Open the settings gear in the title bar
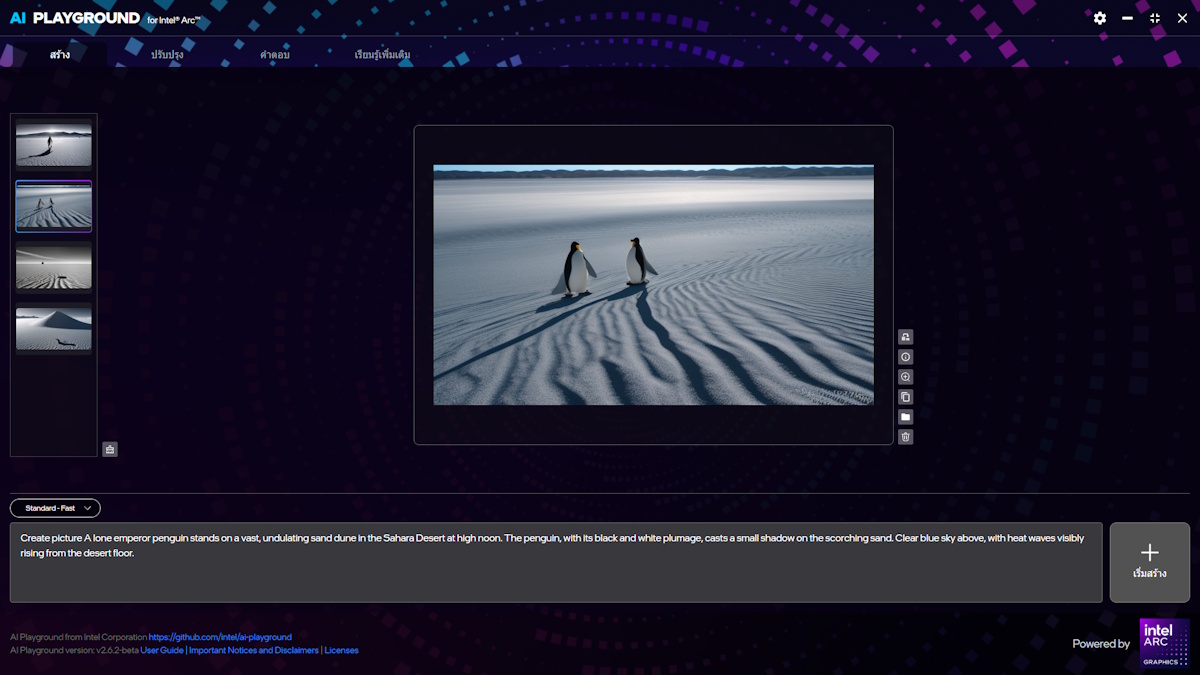Screen dimensions: 1200x675 1100,18
